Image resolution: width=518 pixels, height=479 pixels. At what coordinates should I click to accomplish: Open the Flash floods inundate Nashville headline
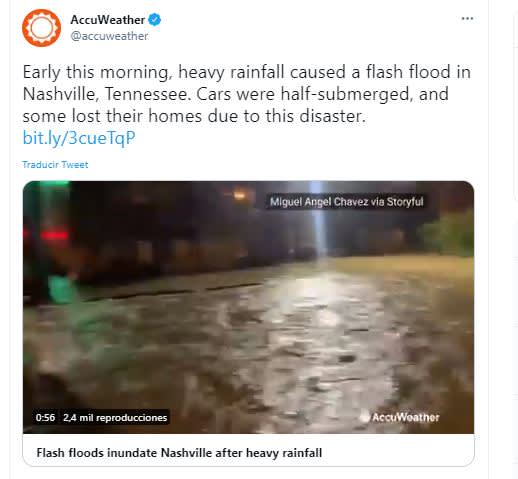179,453
